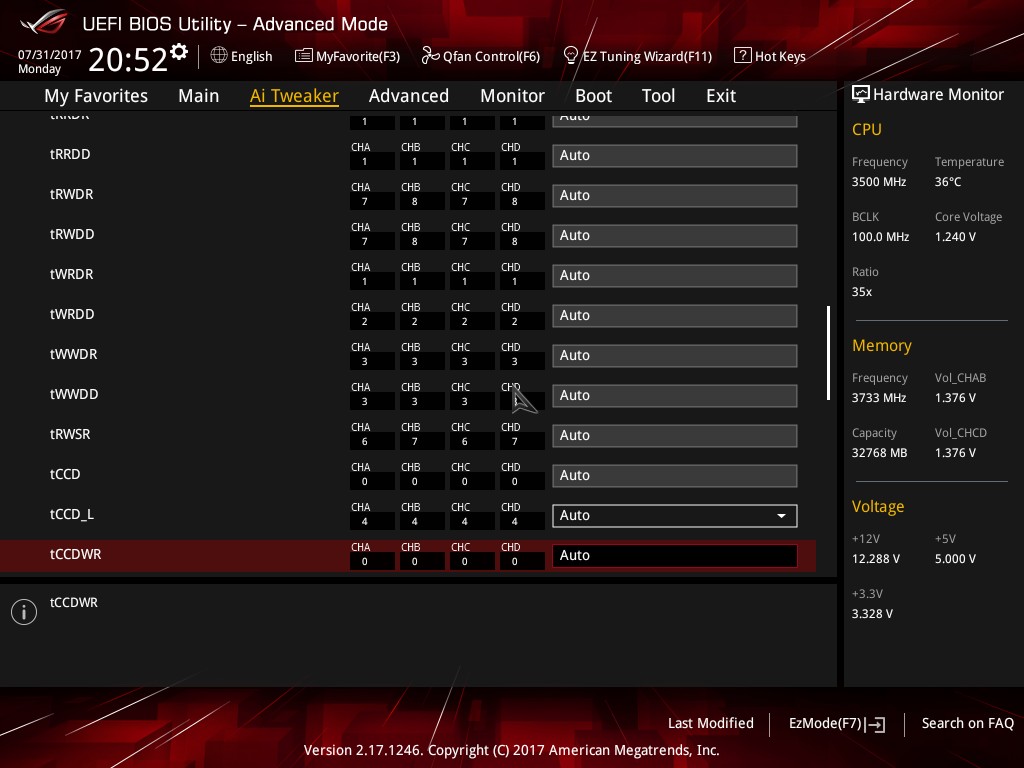Viewport: 1024px width, 768px height.
Task: Click the tWWDD Auto field
Action: [x=675, y=395]
